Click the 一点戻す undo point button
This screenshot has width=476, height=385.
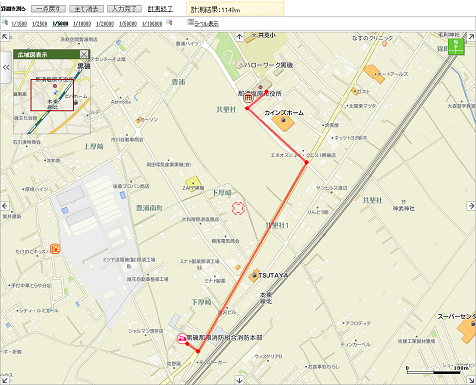[x=48, y=9]
